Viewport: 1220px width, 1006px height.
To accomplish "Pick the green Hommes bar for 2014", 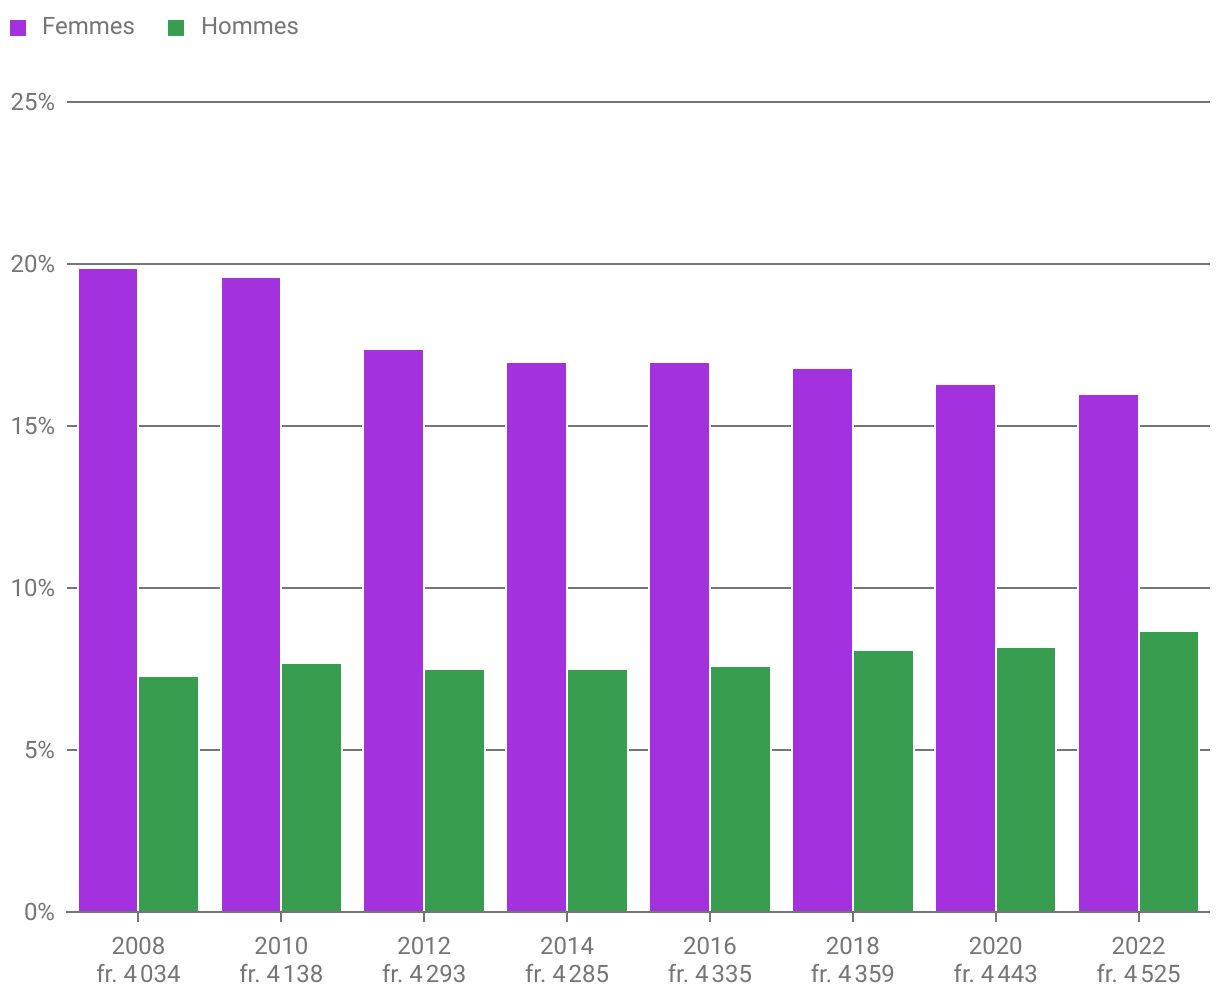I will (x=597, y=791).
